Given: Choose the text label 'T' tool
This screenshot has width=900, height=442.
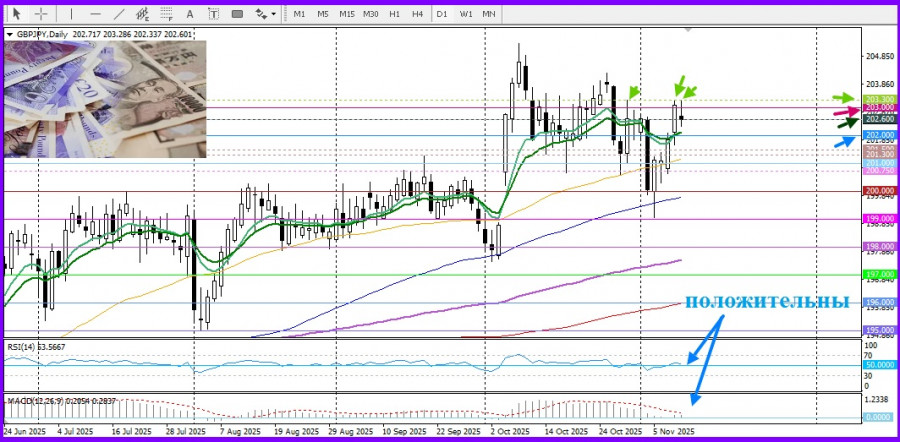Looking at the screenshot, I should (214, 14).
